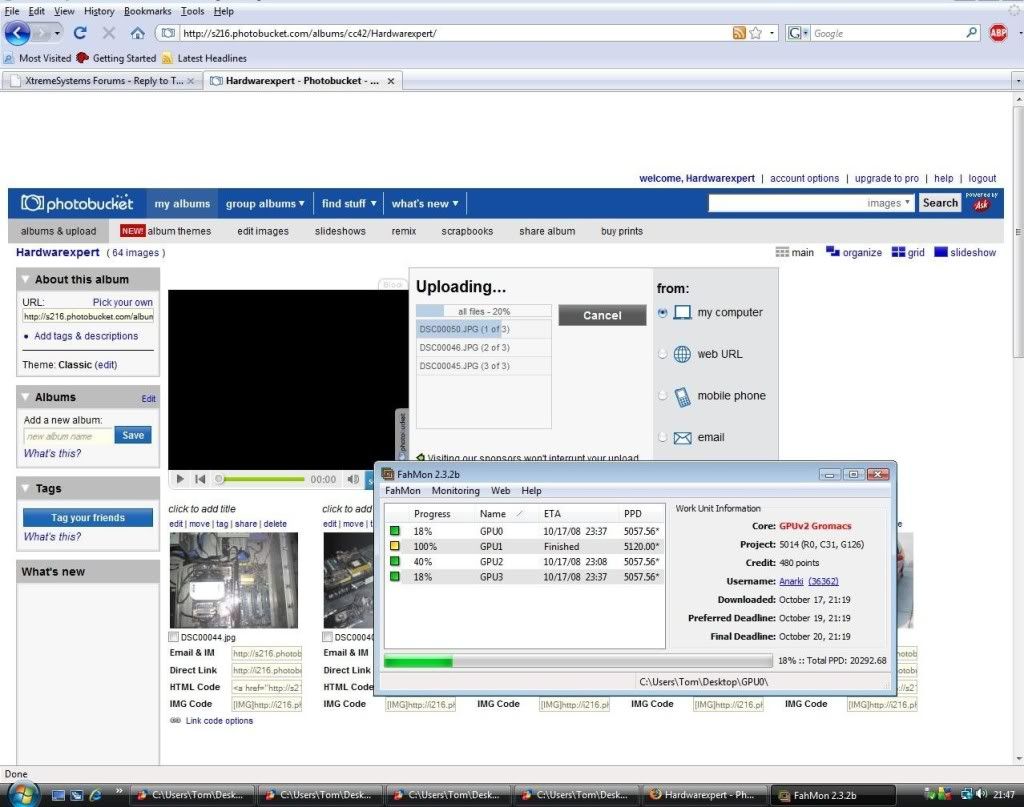Image resolution: width=1024 pixels, height=807 pixels.
Task: Open the Tools menu in Firefox
Action: [193, 11]
